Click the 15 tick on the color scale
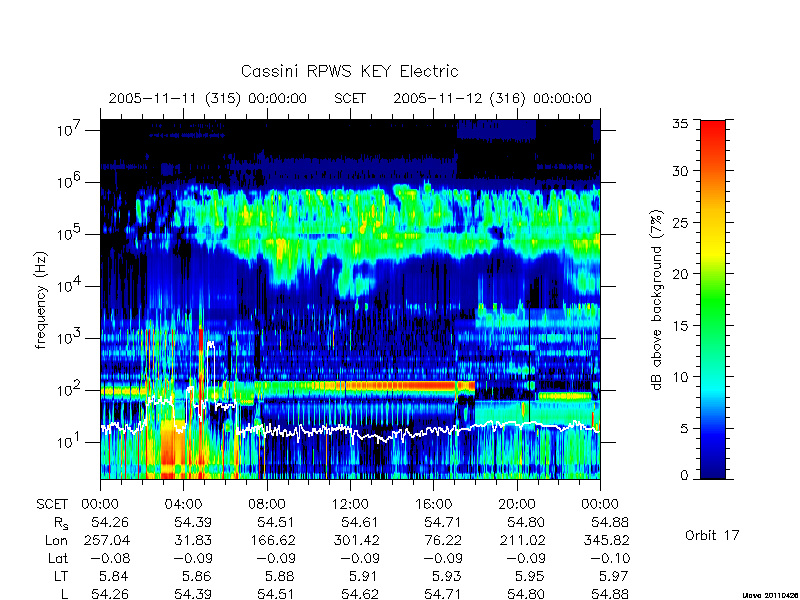This screenshot has width=800, height=600. click(x=683, y=326)
